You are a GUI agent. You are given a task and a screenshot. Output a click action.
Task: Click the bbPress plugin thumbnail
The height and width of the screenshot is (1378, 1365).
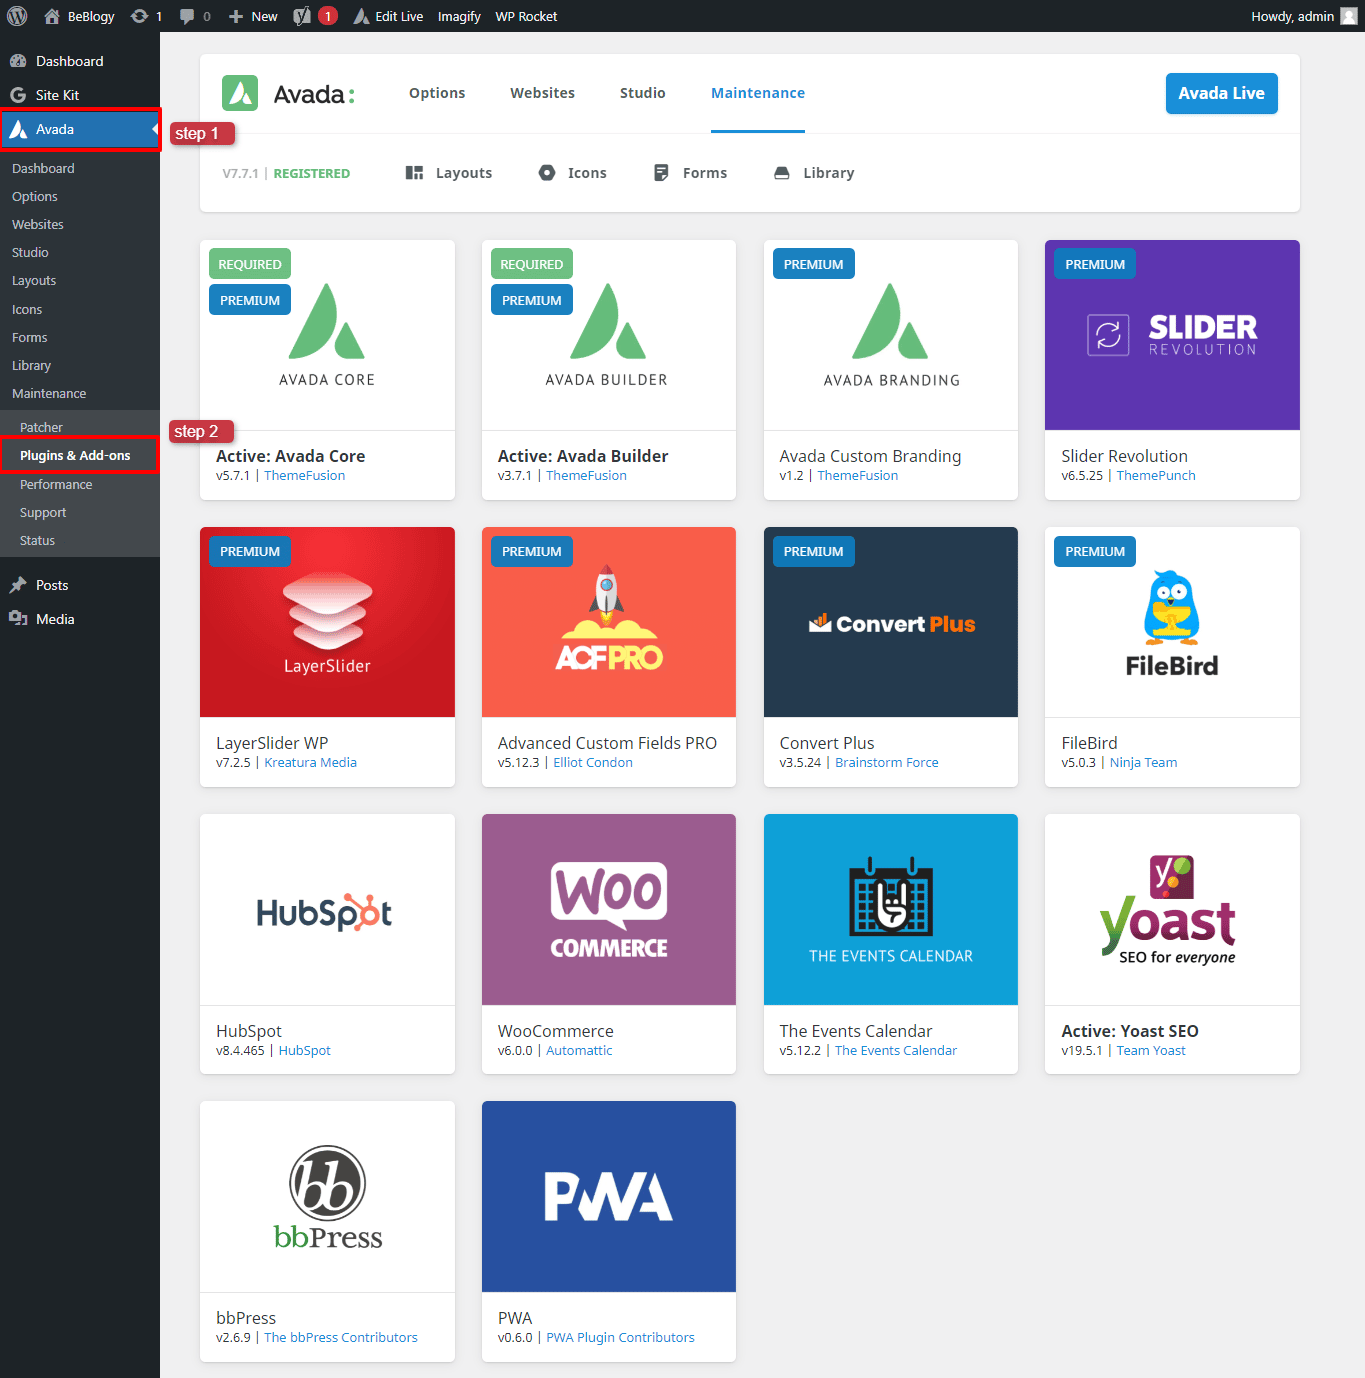[327, 1197]
